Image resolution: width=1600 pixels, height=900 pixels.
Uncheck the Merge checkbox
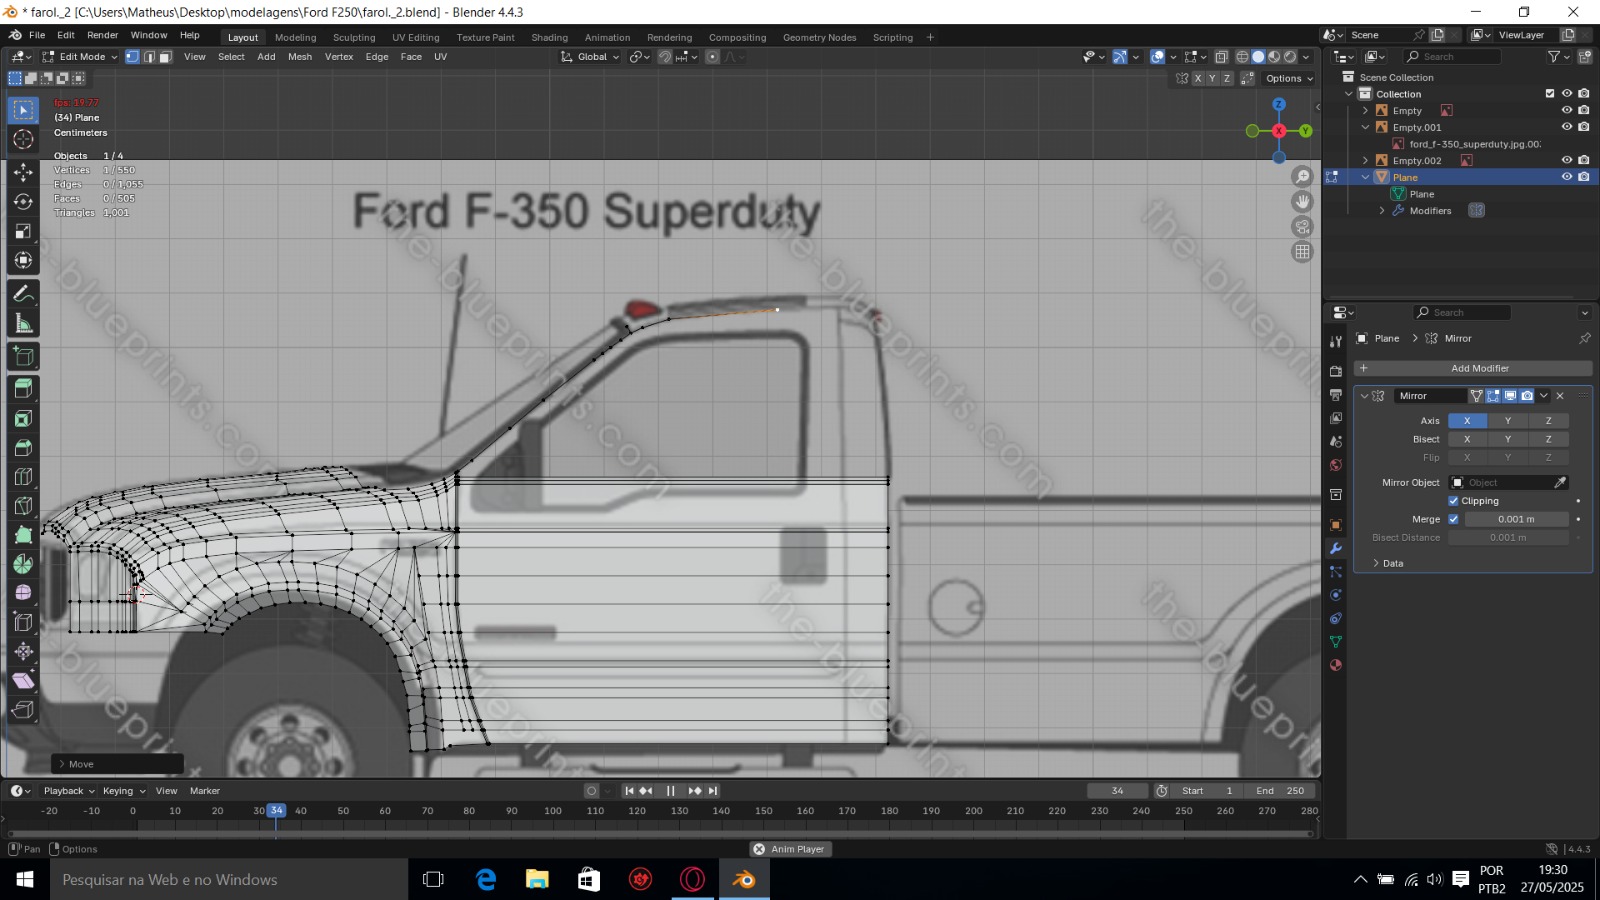coord(1453,519)
